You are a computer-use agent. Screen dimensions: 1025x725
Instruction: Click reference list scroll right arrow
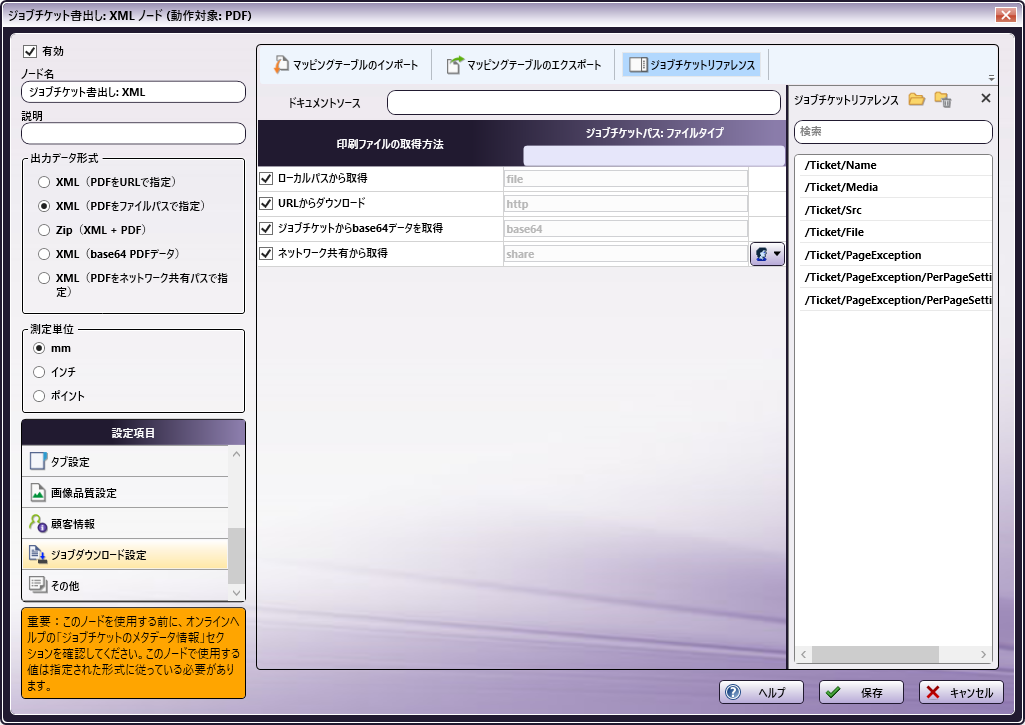click(x=983, y=654)
